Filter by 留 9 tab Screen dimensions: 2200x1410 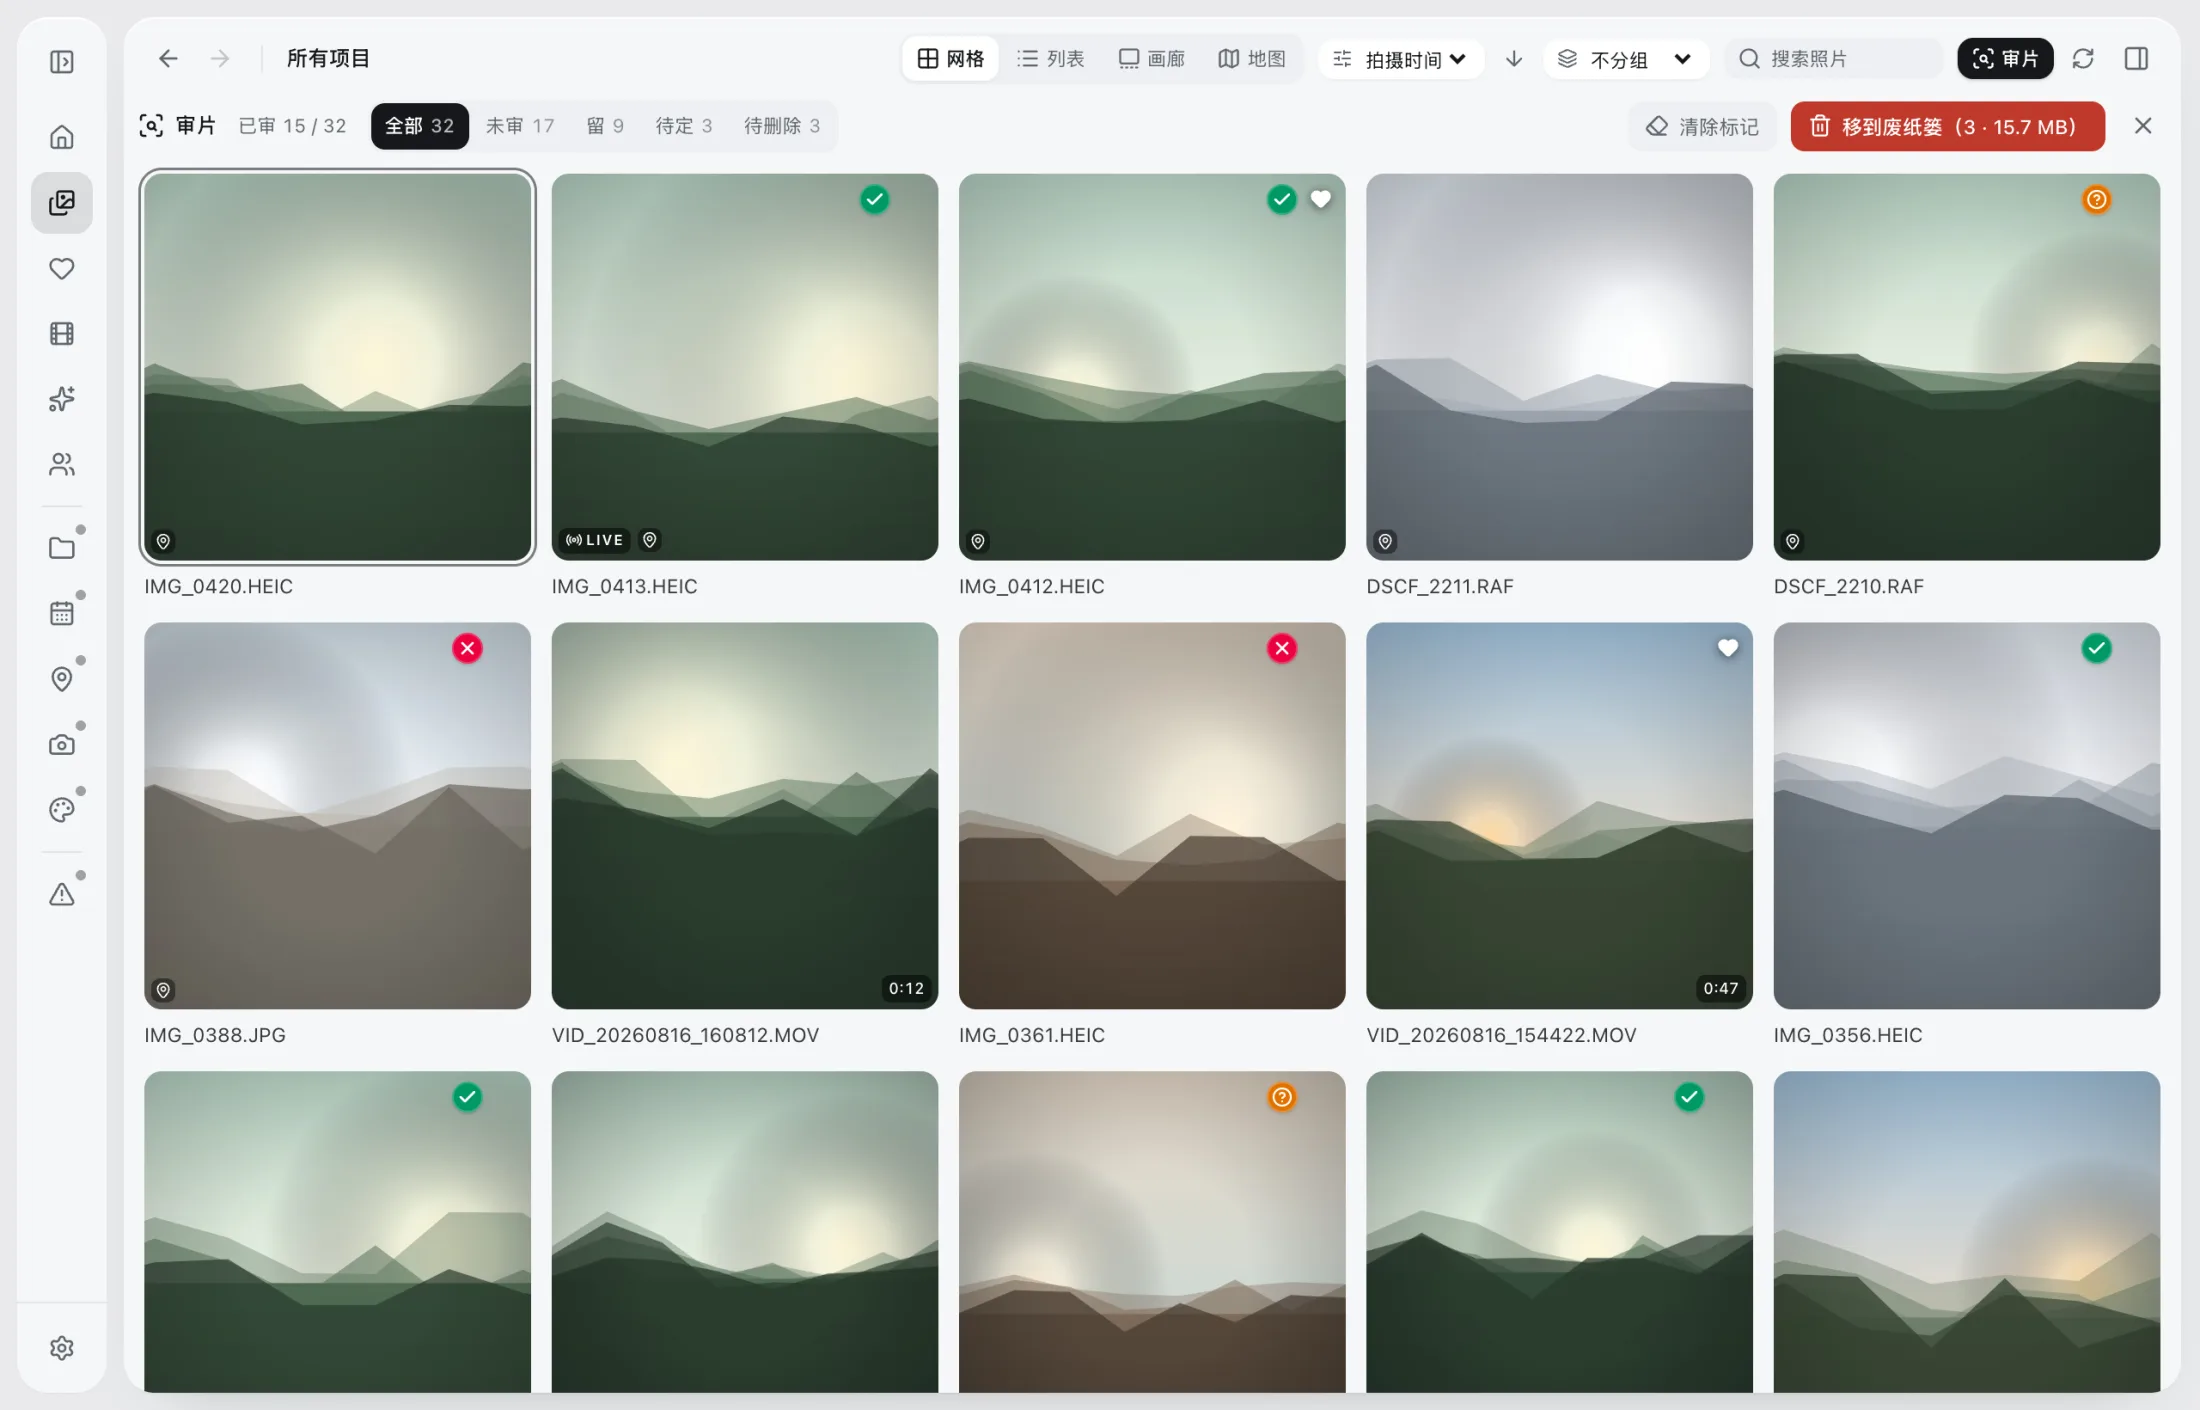605,126
